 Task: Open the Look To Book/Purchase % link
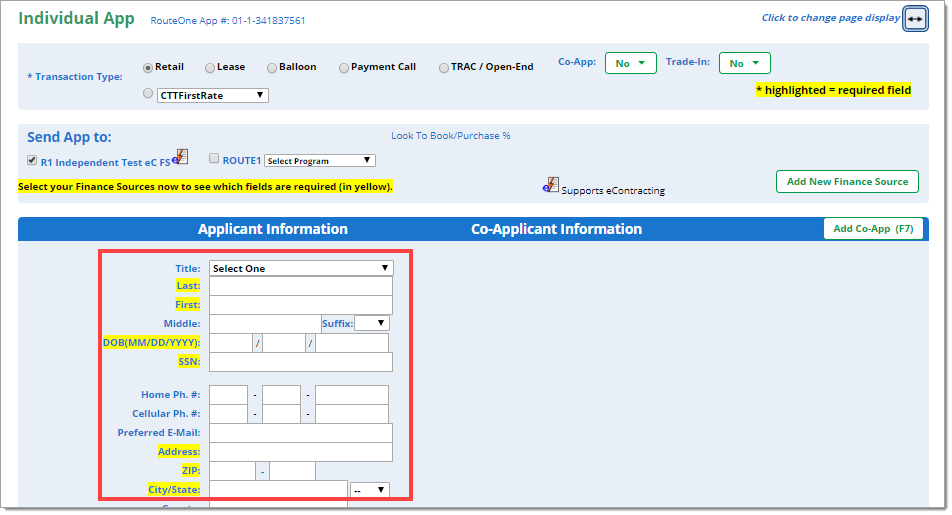pos(450,136)
